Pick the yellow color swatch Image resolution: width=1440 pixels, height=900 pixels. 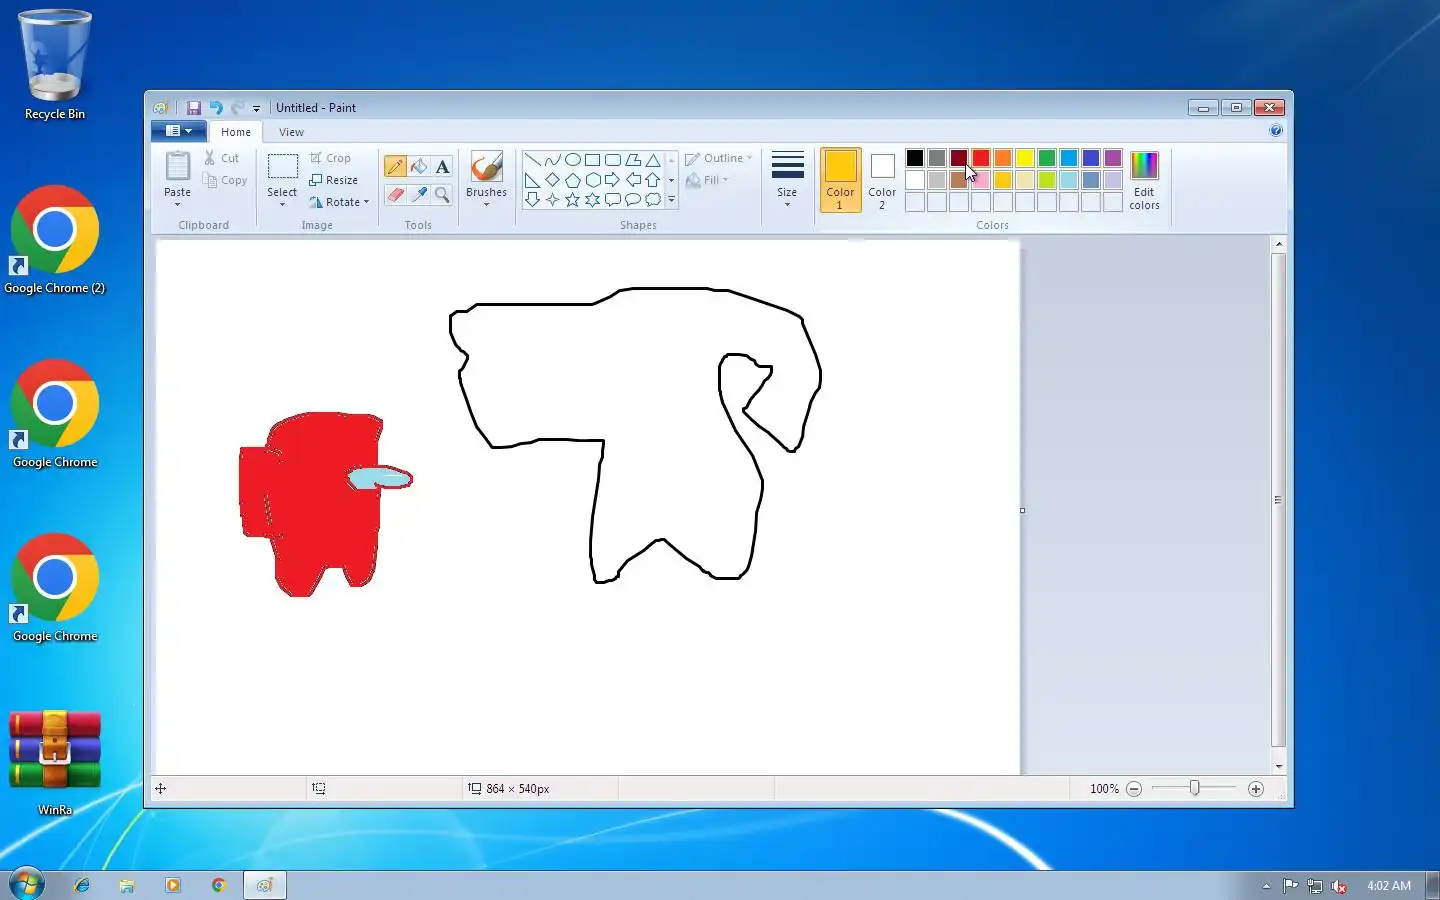point(1025,158)
